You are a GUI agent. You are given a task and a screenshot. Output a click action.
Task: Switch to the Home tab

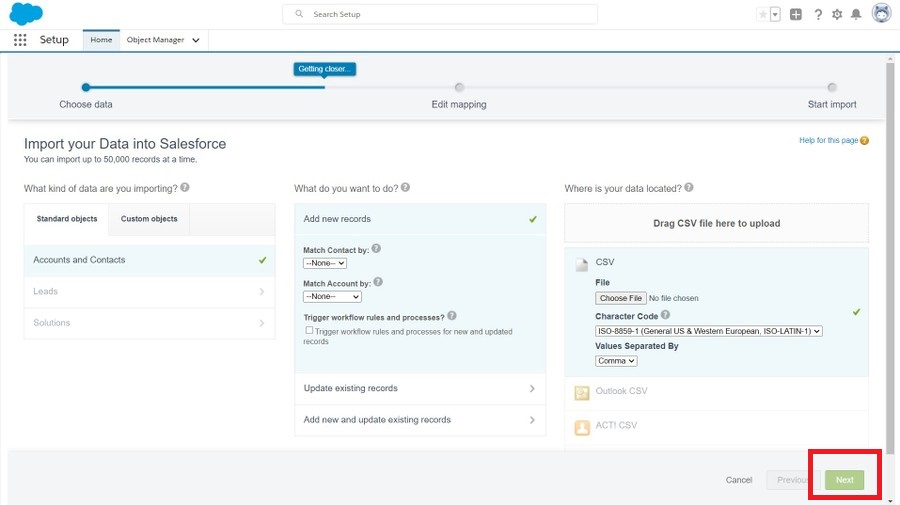(x=101, y=40)
